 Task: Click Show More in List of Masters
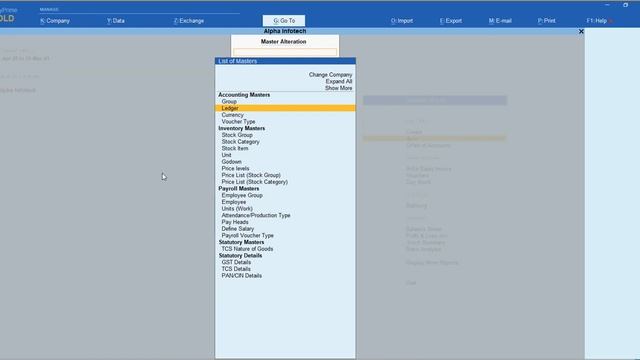pos(338,88)
